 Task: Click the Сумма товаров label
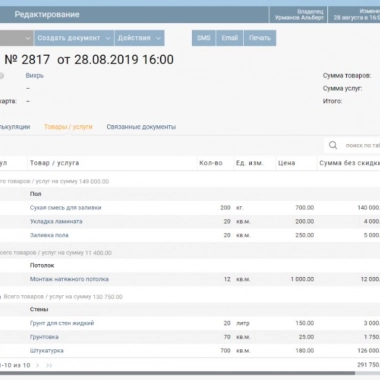347,76
